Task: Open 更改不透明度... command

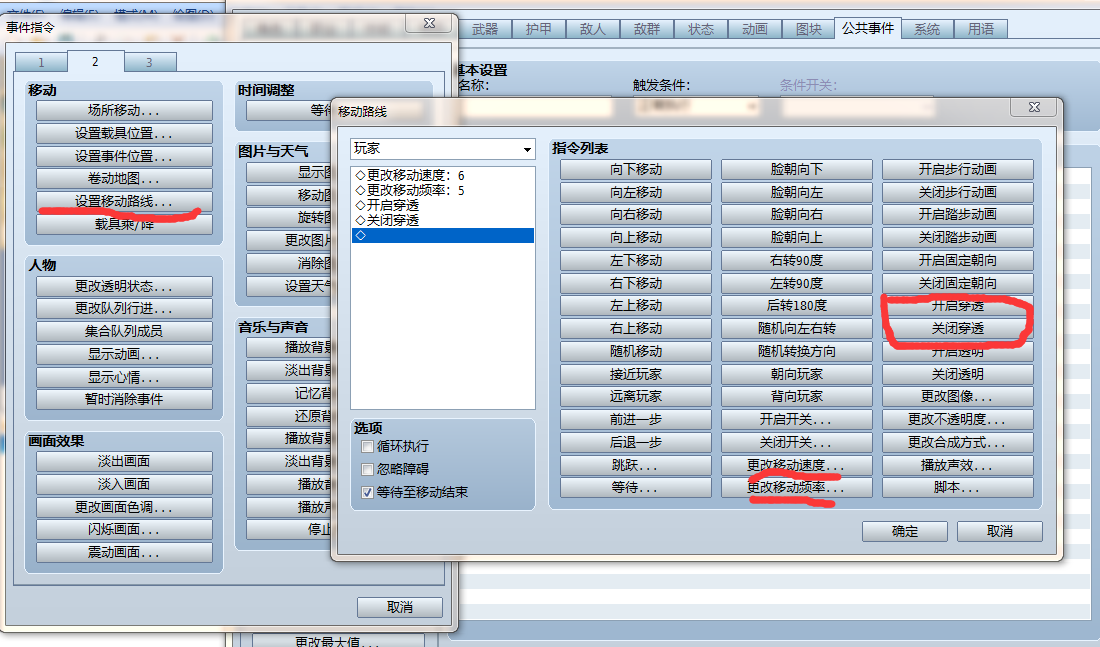Action: [958, 420]
